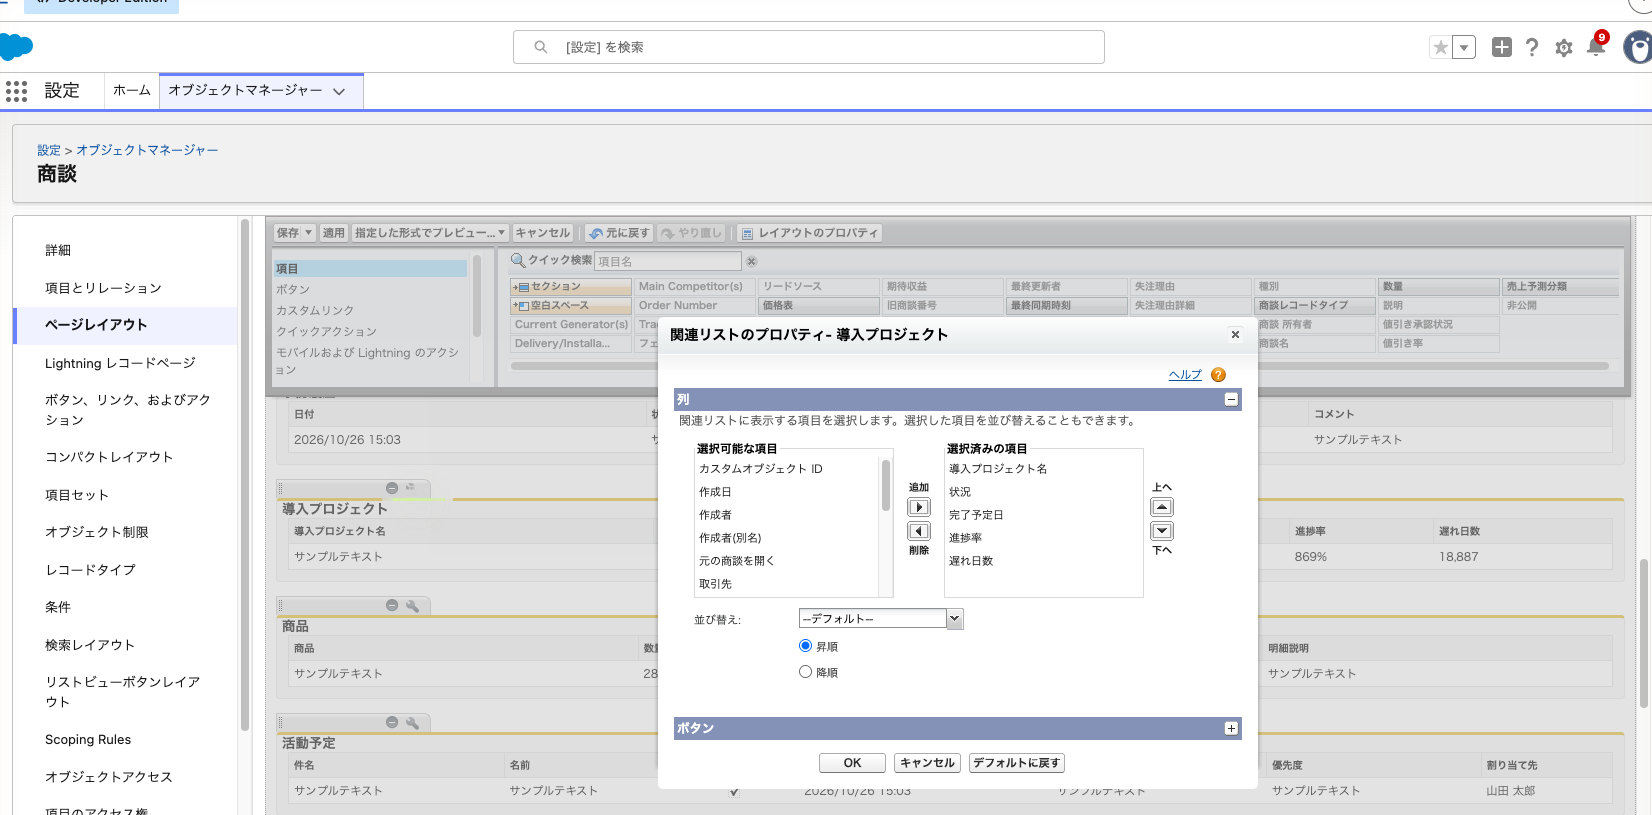Screen dimensions: 1652x815
Task: Close the 関連リストのプロパティ dialog
Action: coord(1235,335)
